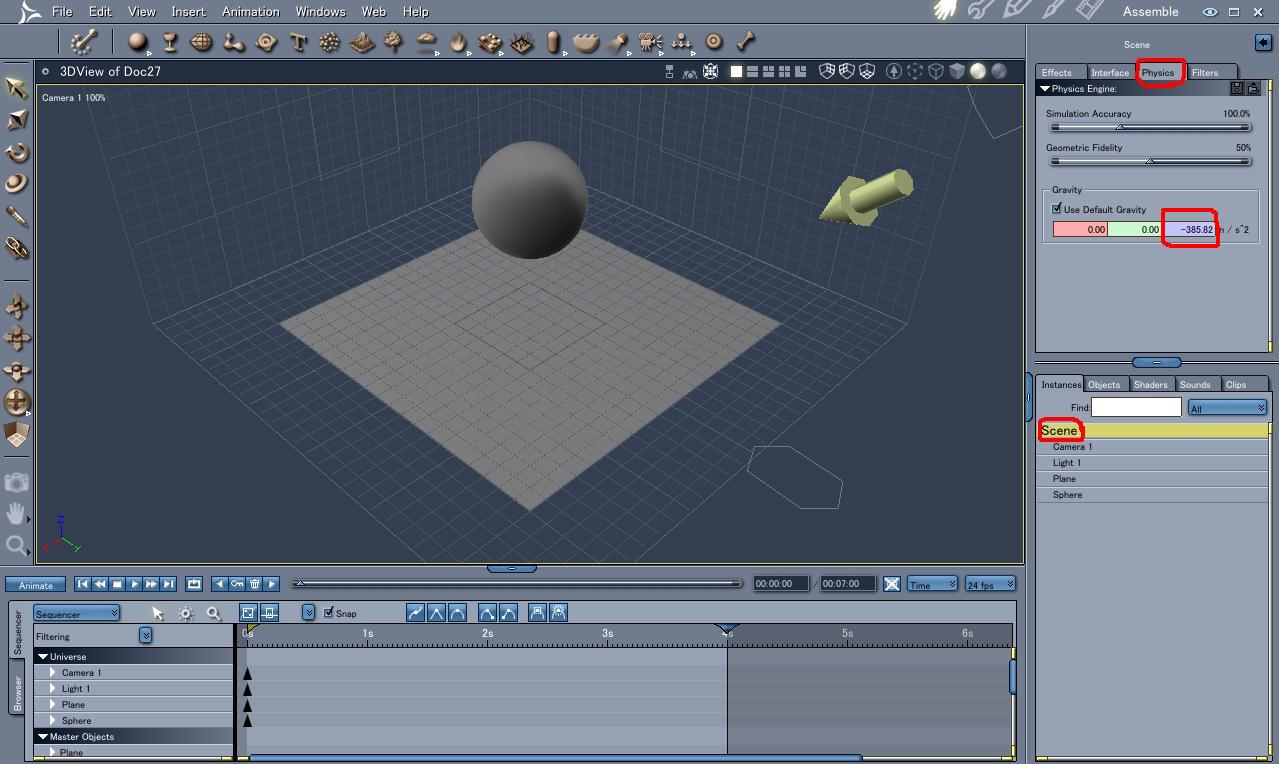Click the target helper object icon
The width and height of the screenshot is (1279, 764).
point(714,42)
